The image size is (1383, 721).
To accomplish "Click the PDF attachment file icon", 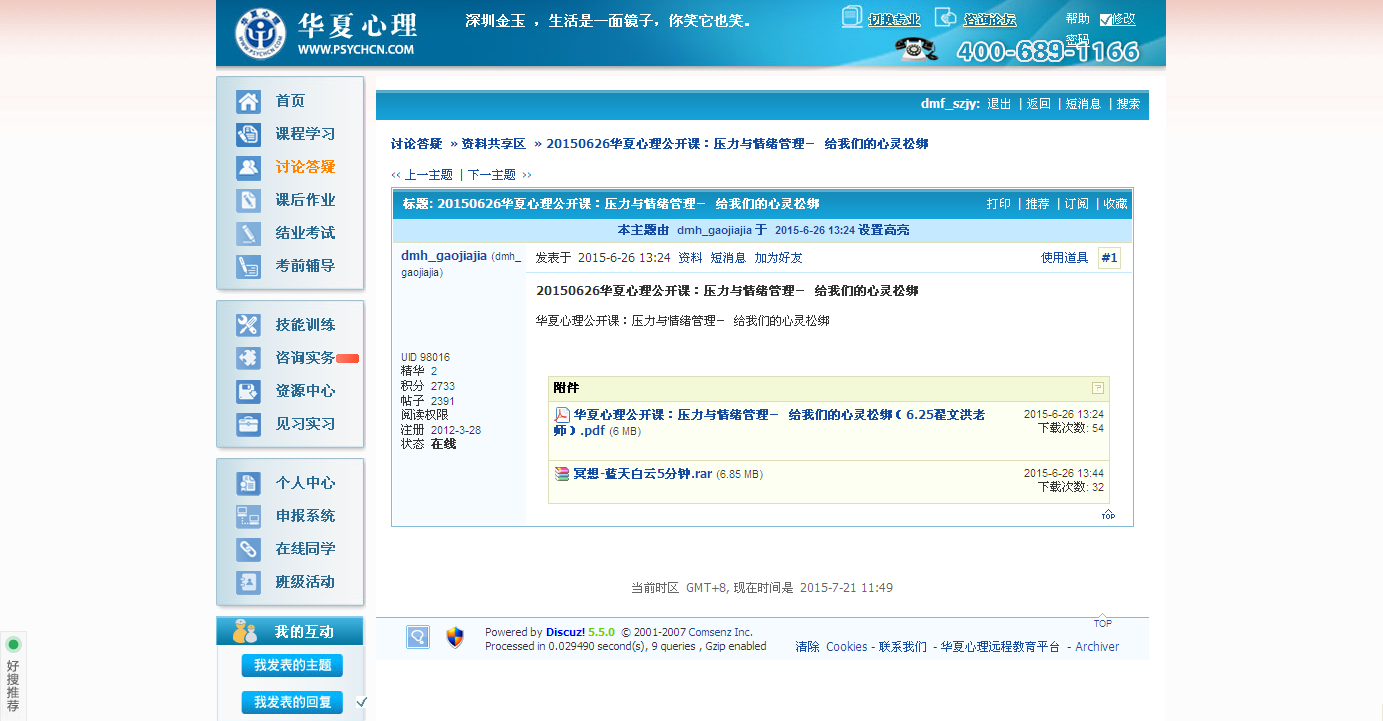I will 562,415.
